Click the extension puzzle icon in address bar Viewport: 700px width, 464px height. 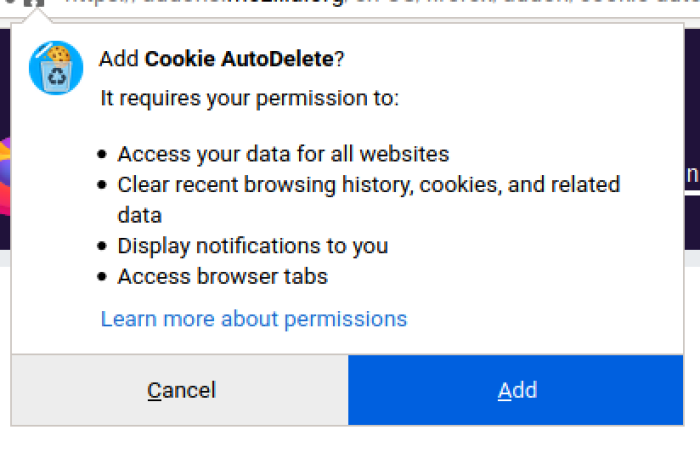pos(34,3)
